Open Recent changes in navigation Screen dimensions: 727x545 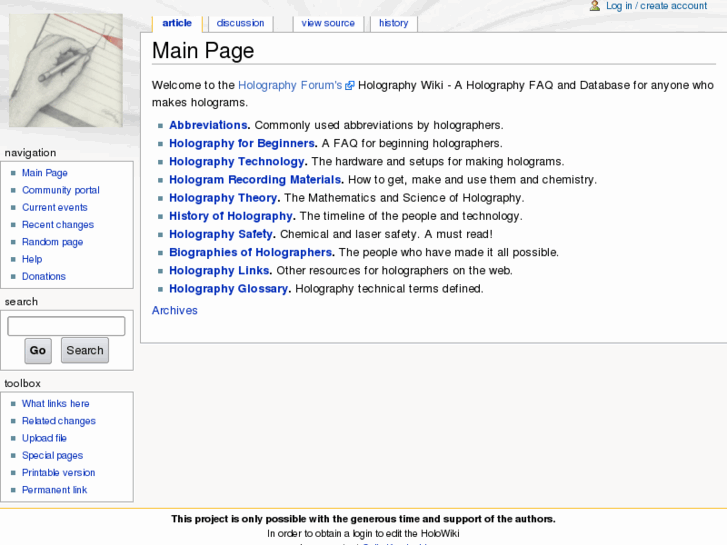58,224
